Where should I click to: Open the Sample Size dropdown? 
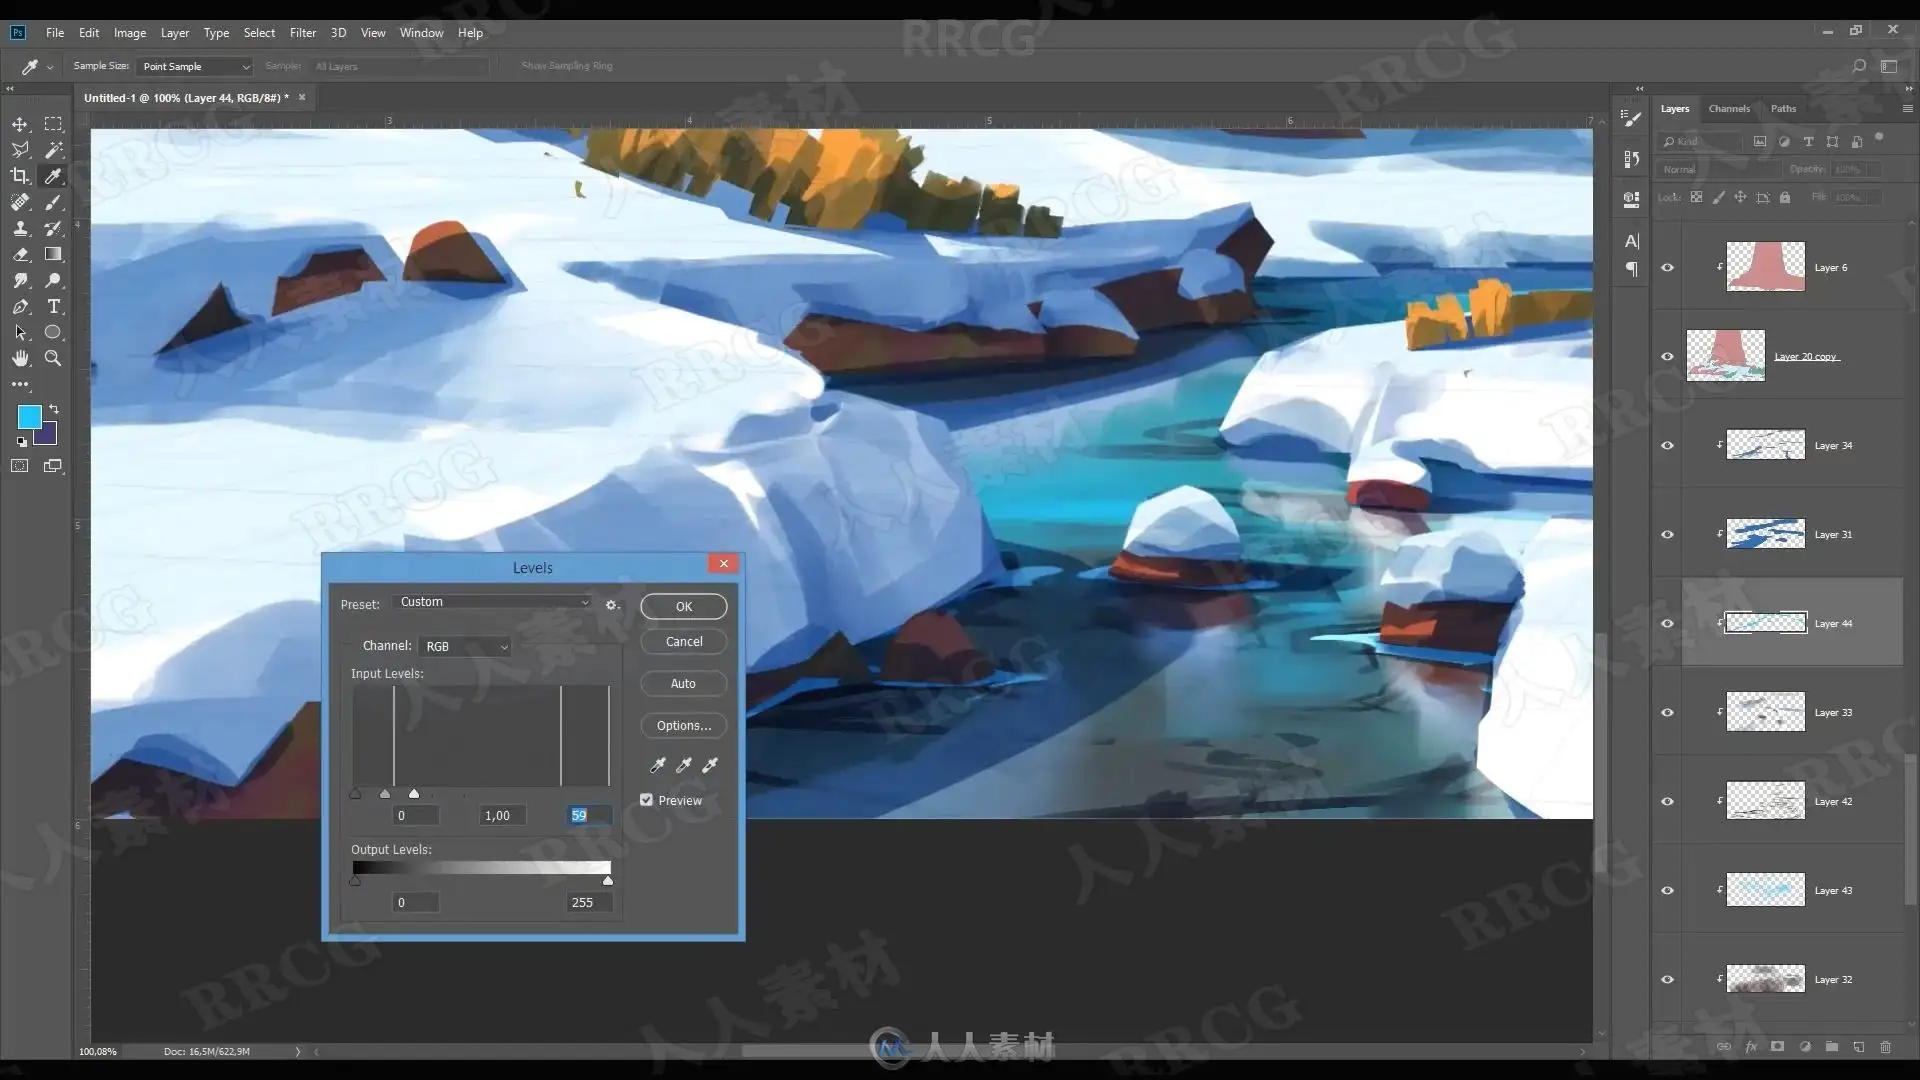[x=195, y=66]
